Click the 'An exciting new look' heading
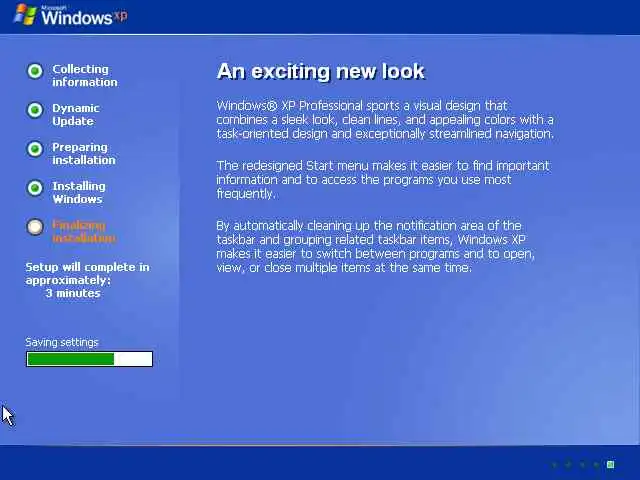The height and width of the screenshot is (480, 640). (x=321, y=71)
